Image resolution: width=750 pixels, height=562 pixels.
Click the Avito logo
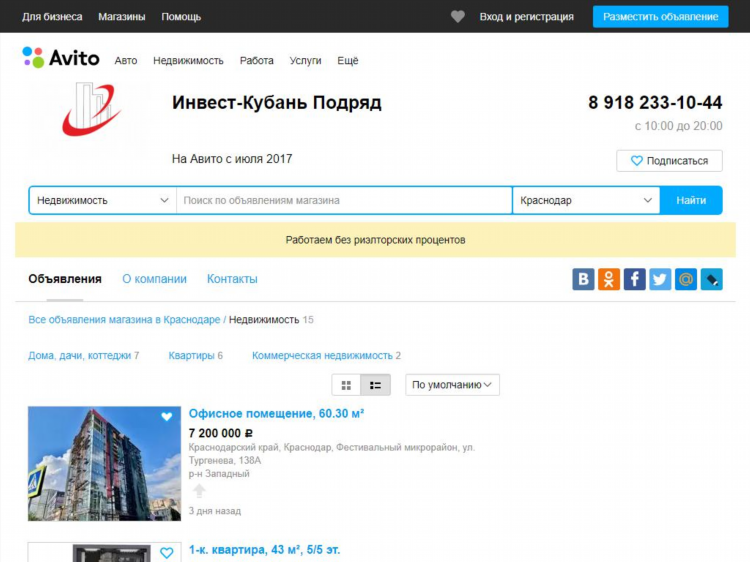pos(61,58)
